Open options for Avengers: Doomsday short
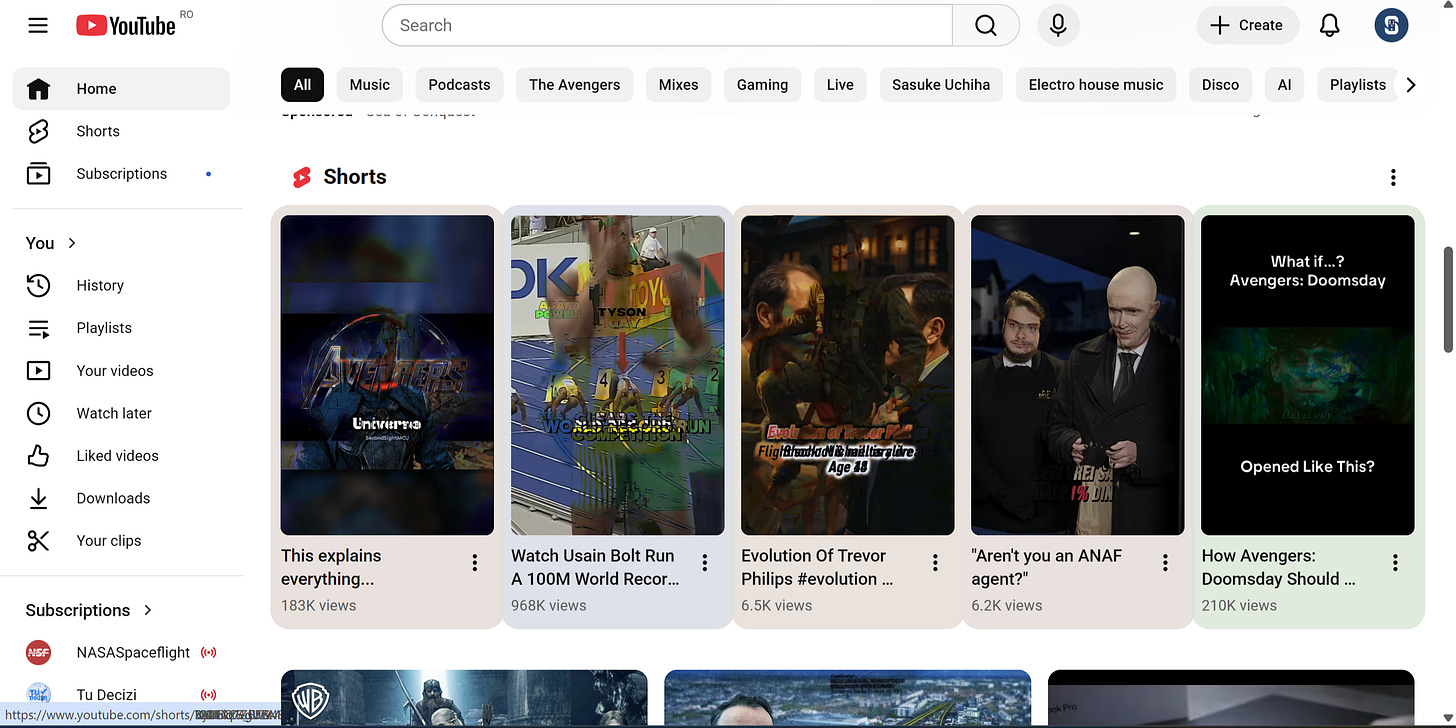Image resolution: width=1456 pixels, height=728 pixels. pos(1395,563)
